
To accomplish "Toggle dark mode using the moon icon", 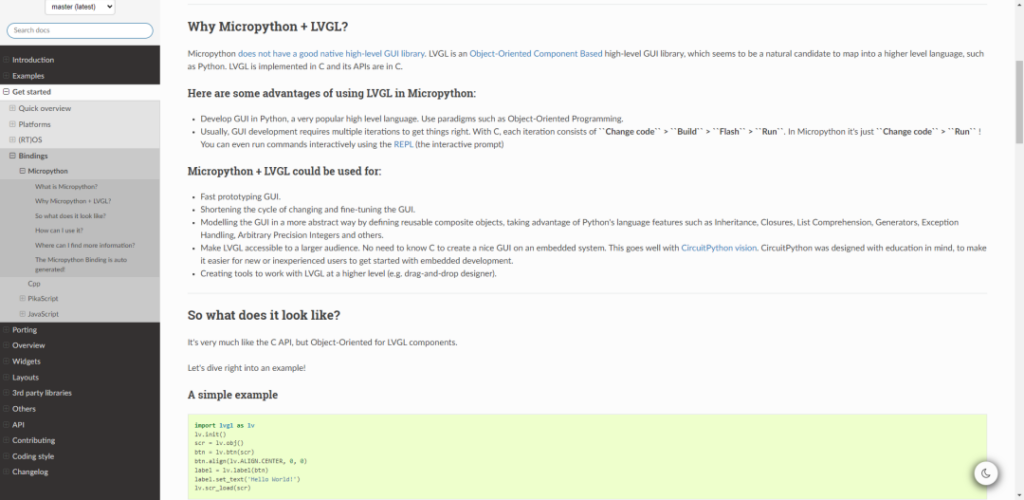I will 986,472.
